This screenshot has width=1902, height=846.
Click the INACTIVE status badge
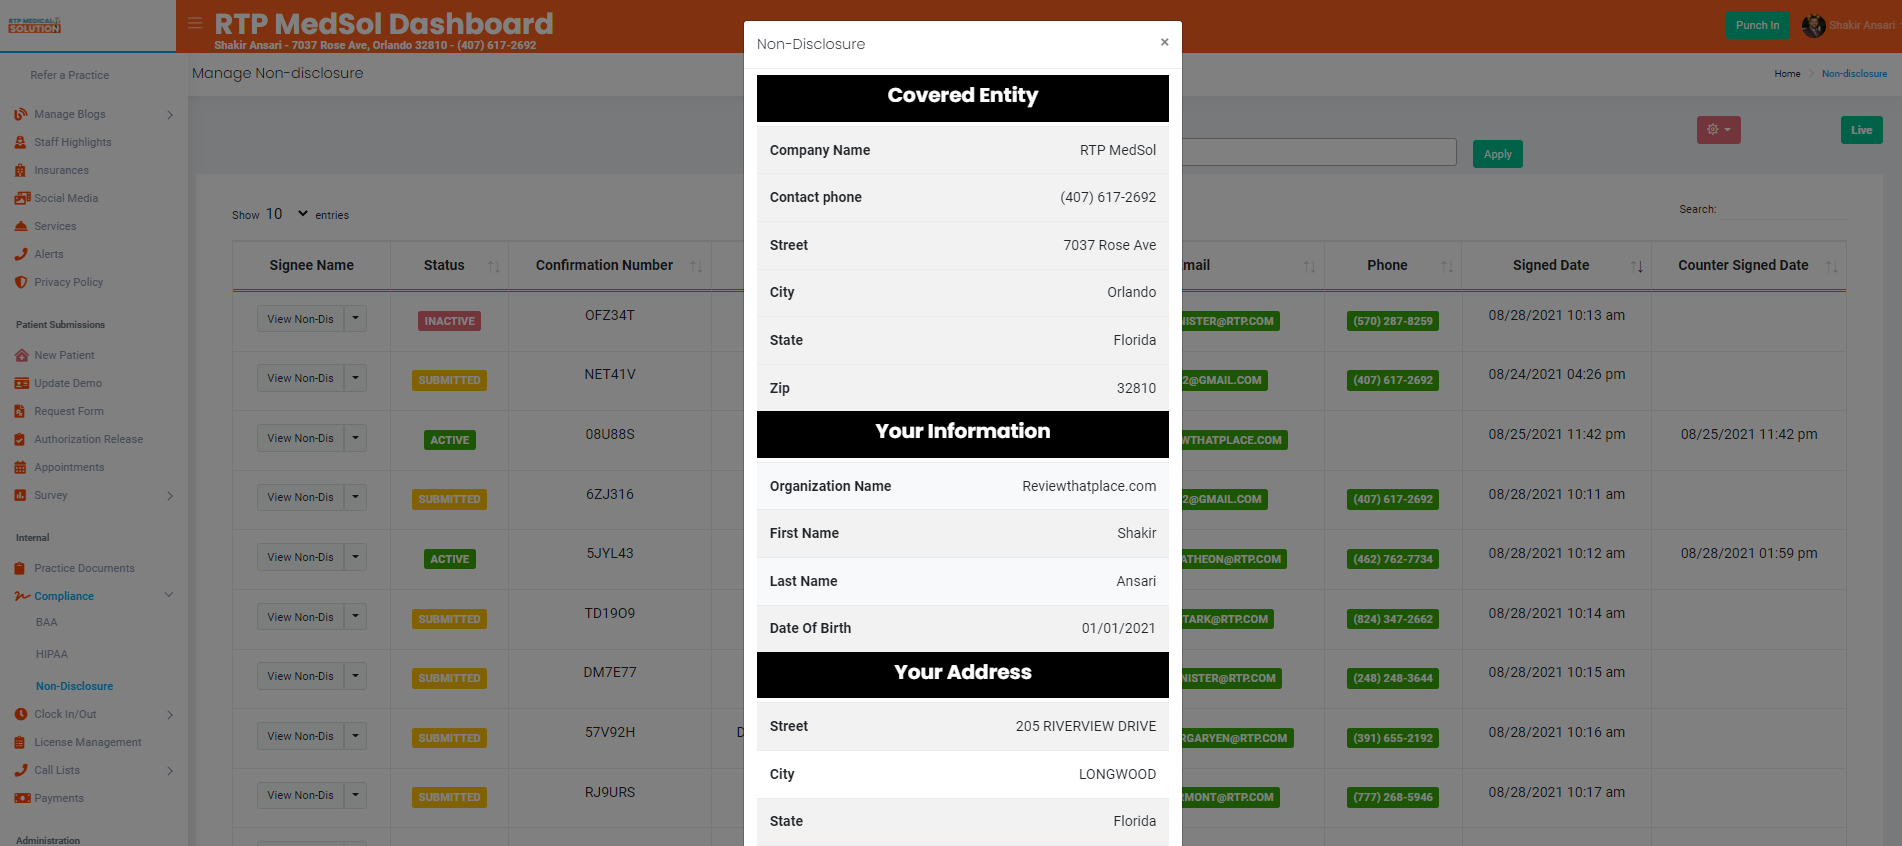click(449, 321)
